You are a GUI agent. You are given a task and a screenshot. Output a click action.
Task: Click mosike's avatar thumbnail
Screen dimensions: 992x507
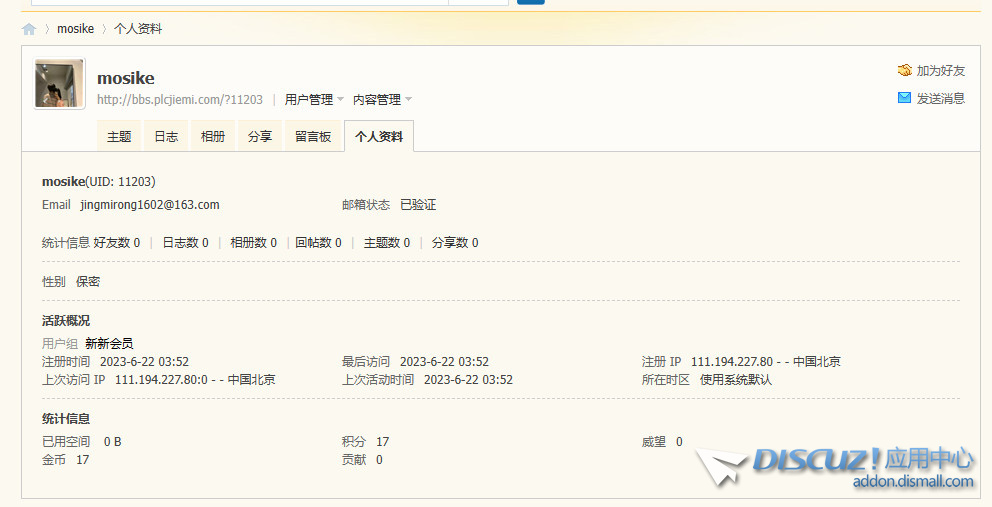point(60,83)
